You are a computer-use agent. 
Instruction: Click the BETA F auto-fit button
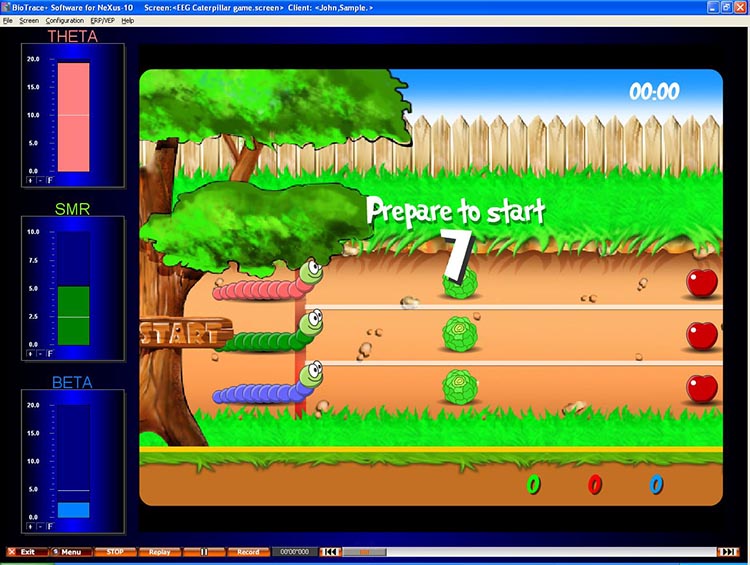(x=50, y=526)
